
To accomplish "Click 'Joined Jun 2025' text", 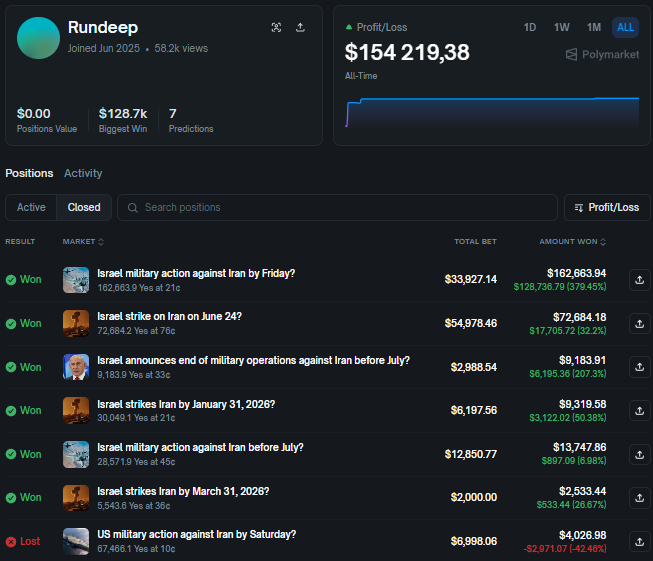I will coord(104,48).
